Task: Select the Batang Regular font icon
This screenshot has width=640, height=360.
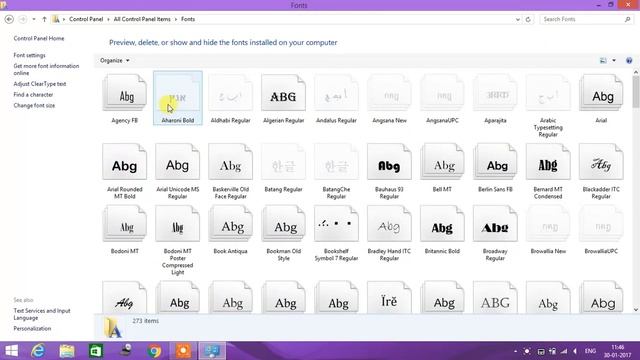Action: tap(283, 162)
